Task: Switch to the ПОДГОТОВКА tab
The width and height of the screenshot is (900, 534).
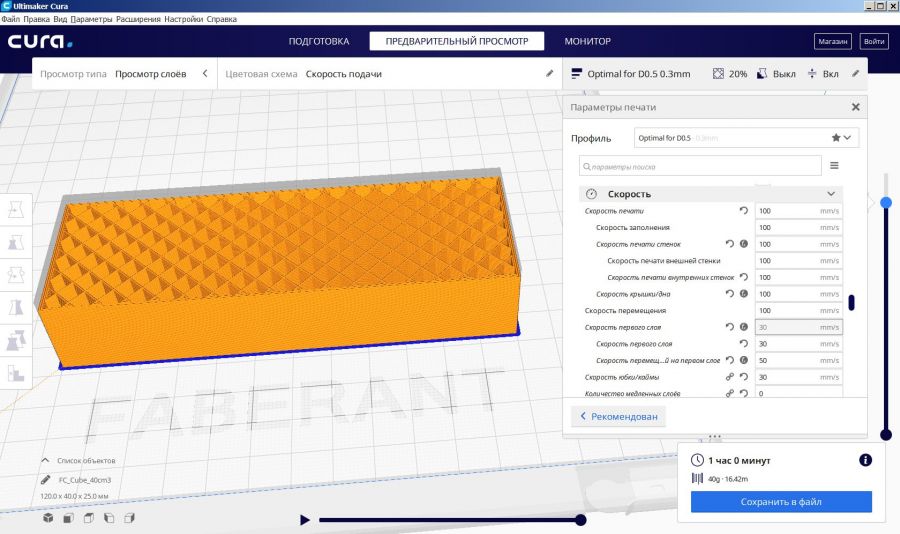Action: click(318, 41)
